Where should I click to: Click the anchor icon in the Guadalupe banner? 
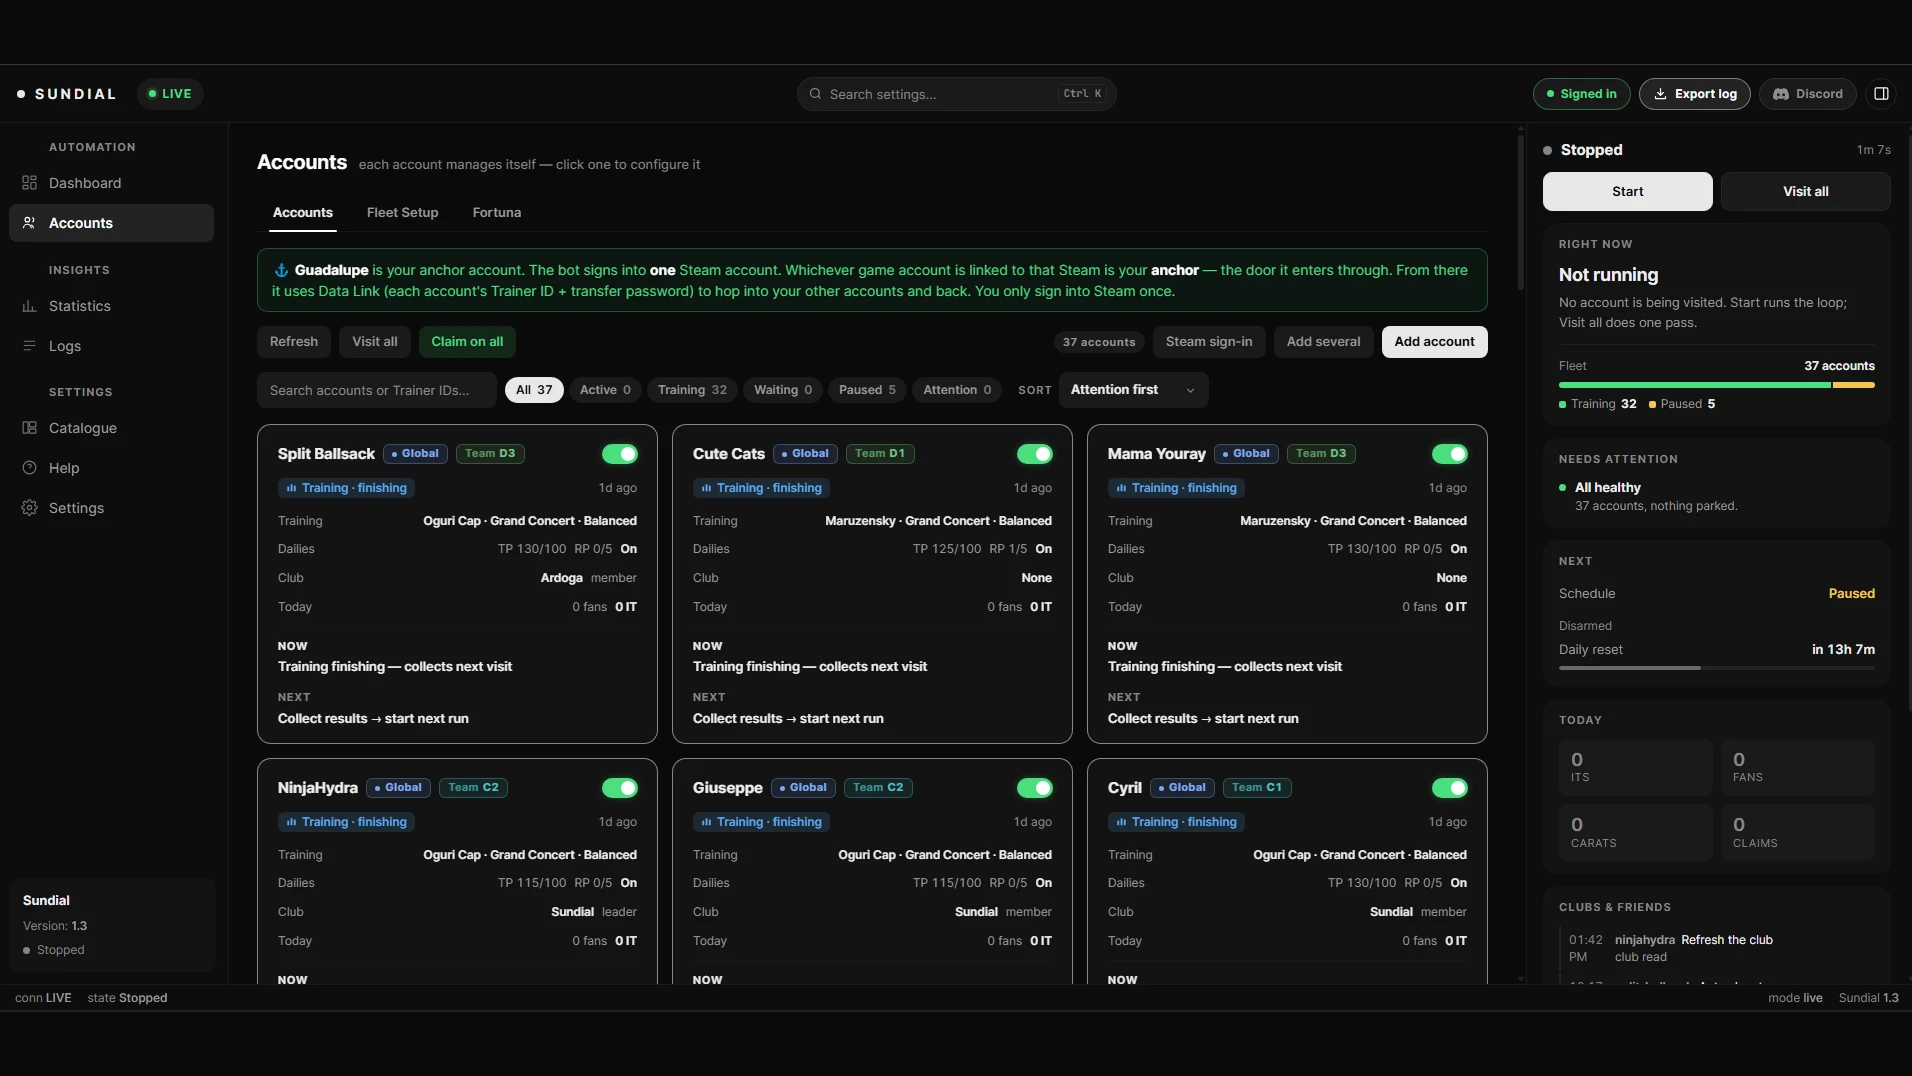click(281, 270)
